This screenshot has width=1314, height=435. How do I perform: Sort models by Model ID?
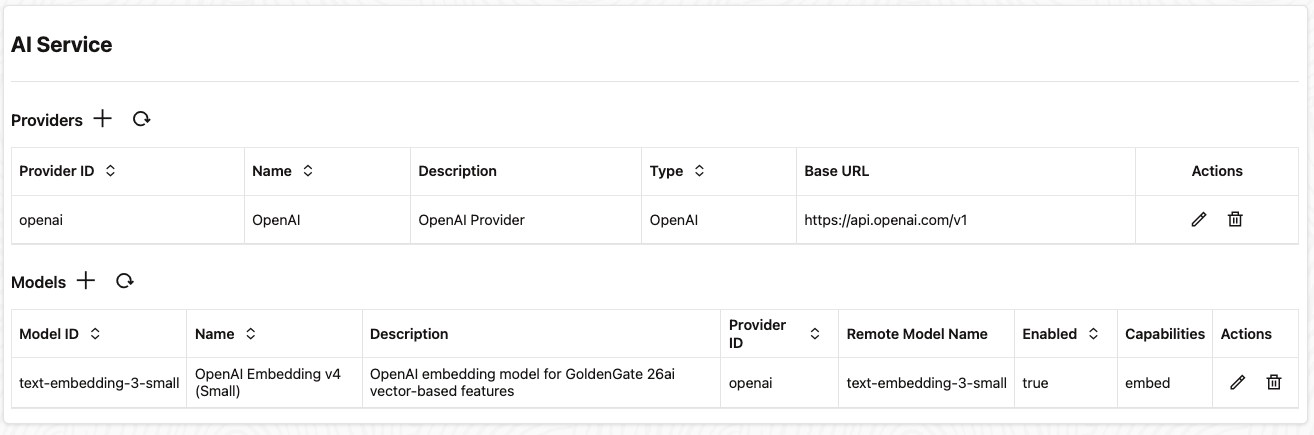[x=95, y=334]
